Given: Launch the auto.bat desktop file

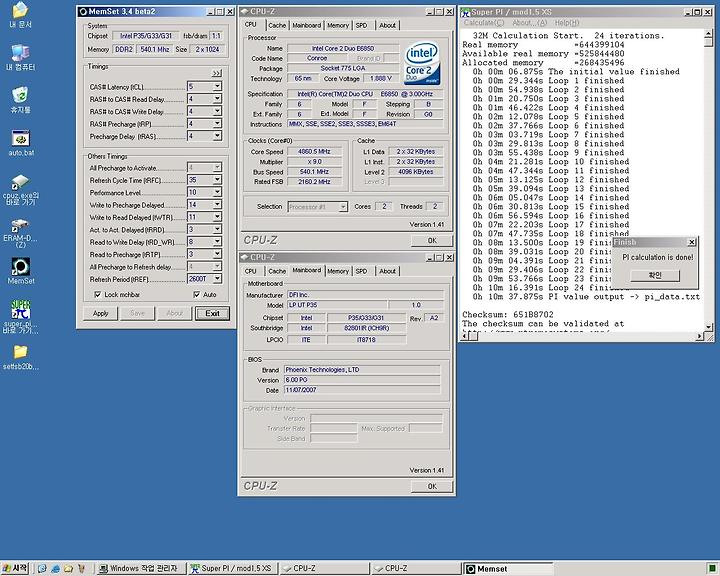Looking at the screenshot, I should (20, 143).
